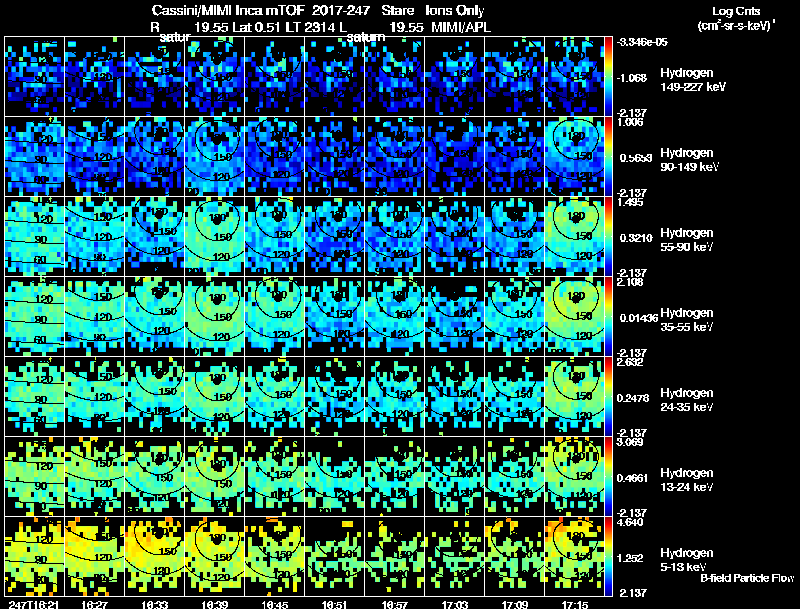This screenshot has height=609, width=800.
Task: Select the 16:57 image in 55-90 keV row
Action: coord(394,236)
